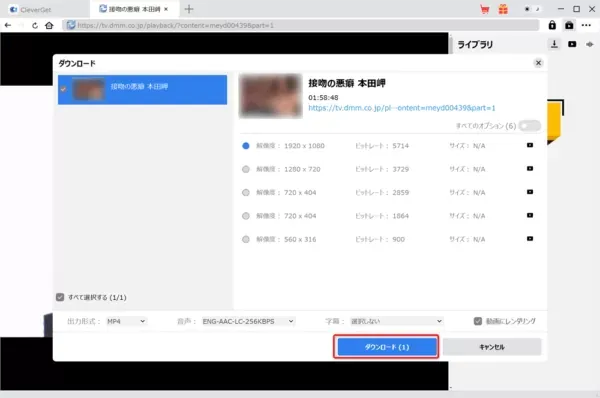Toggle the theme switch in title bar
600x398 pixels.
[532, 9]
